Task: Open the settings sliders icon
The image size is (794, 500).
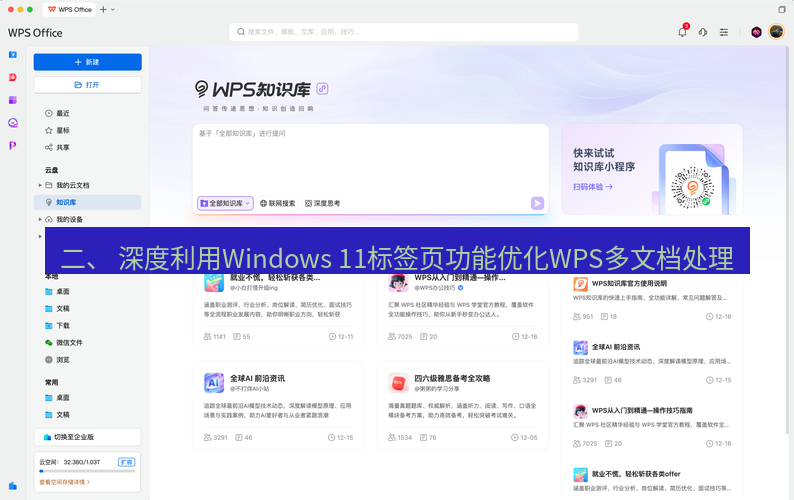Action: [724, 32]
